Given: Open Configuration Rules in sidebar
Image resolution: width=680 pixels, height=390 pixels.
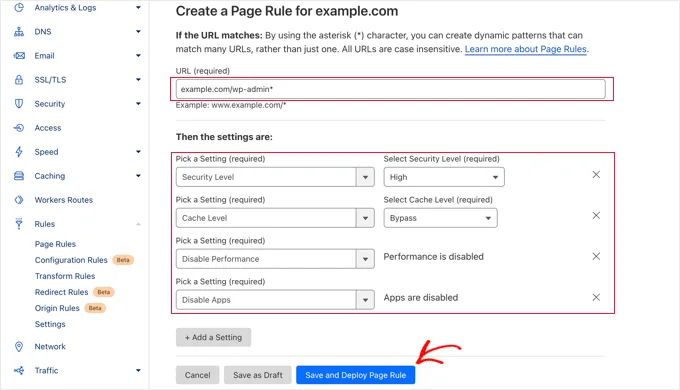Looking at the screenshot, I should click(x=71, y=260).
